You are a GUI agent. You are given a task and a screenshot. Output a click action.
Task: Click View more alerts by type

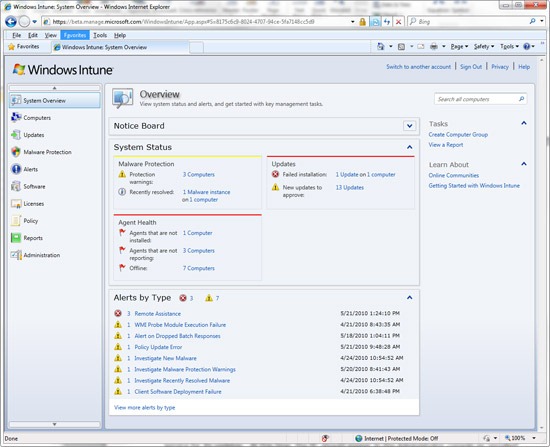(x=145, y=407)
